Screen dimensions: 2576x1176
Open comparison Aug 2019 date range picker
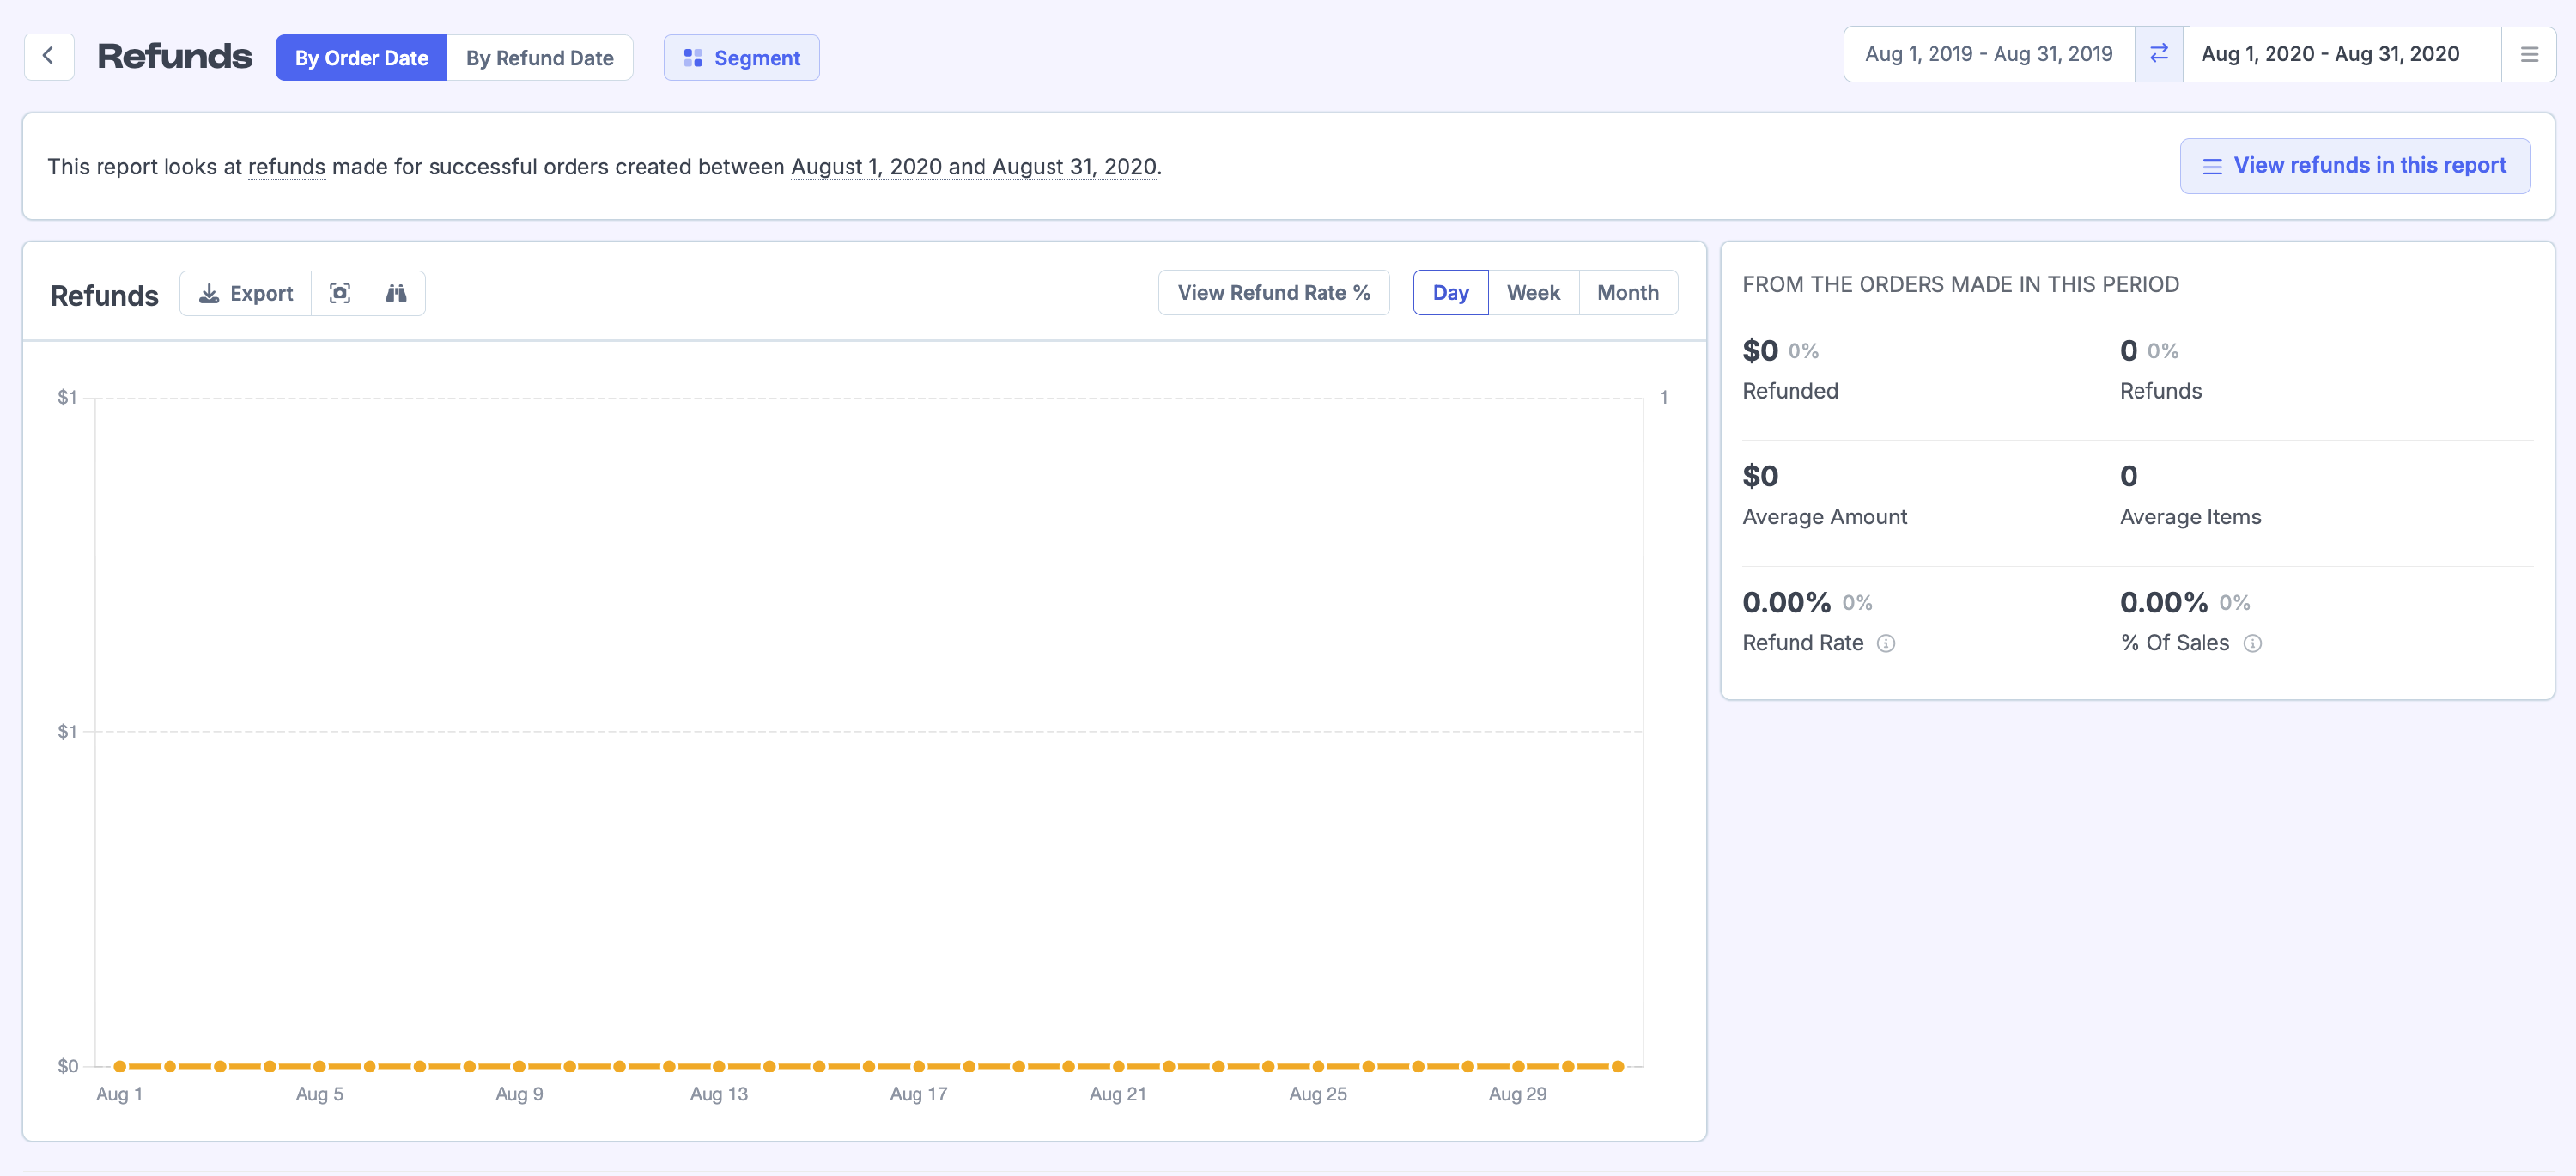[1988, 54]
